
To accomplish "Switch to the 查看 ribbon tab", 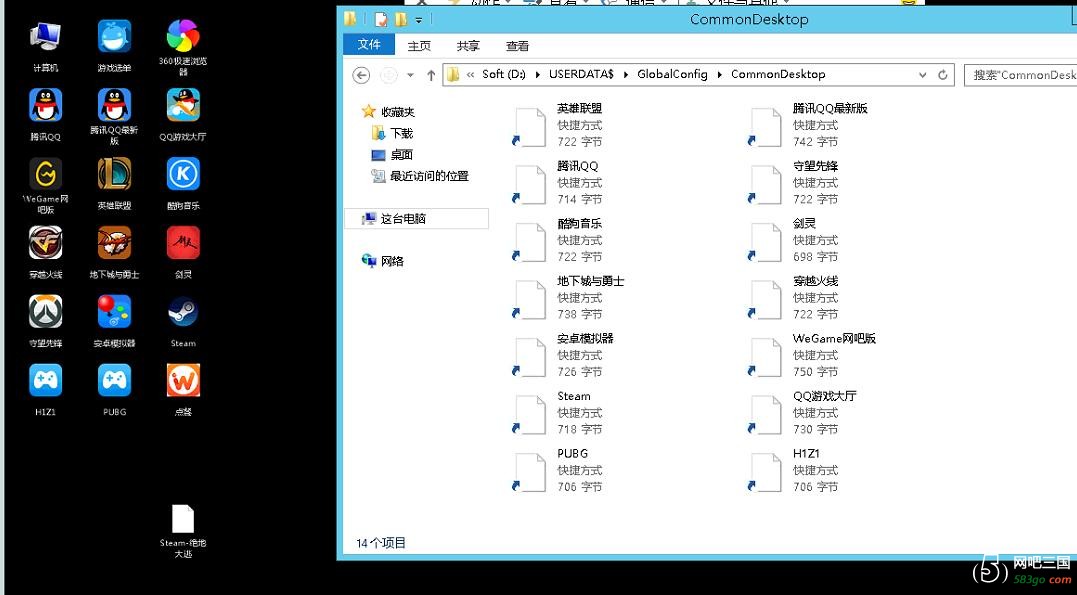I will [518, 46].
